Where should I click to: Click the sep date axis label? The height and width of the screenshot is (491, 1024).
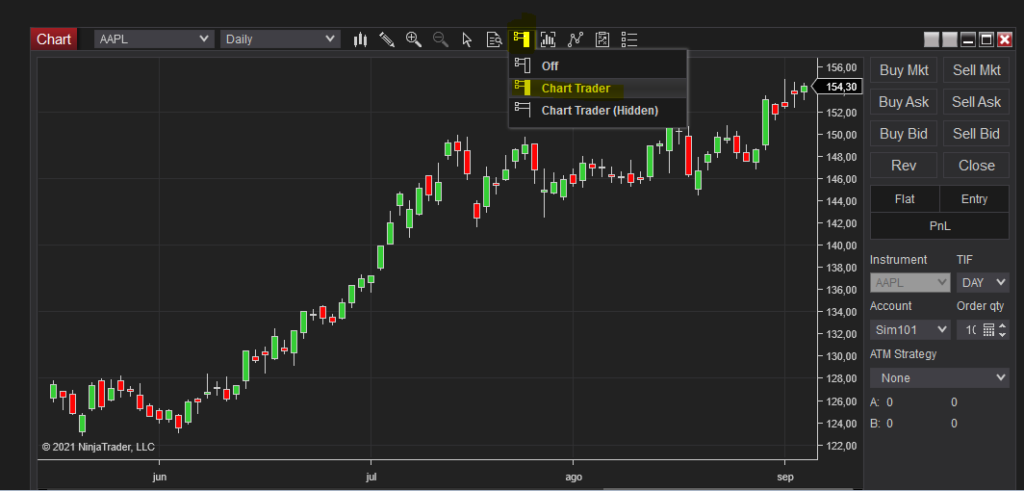click(x=786, y=477)
